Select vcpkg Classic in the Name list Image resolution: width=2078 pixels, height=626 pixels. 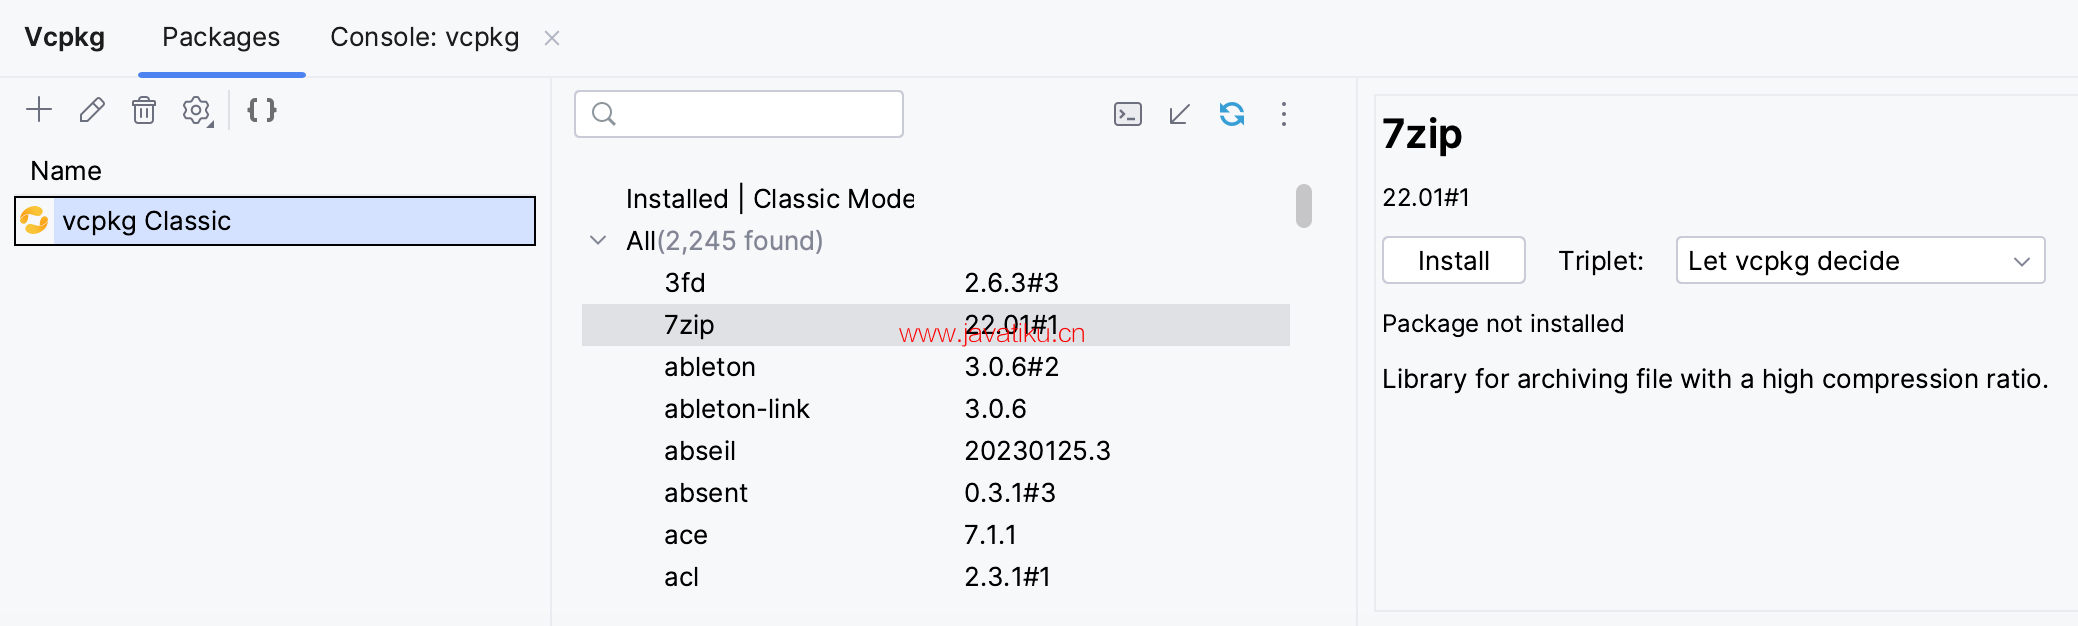(275, 221)
